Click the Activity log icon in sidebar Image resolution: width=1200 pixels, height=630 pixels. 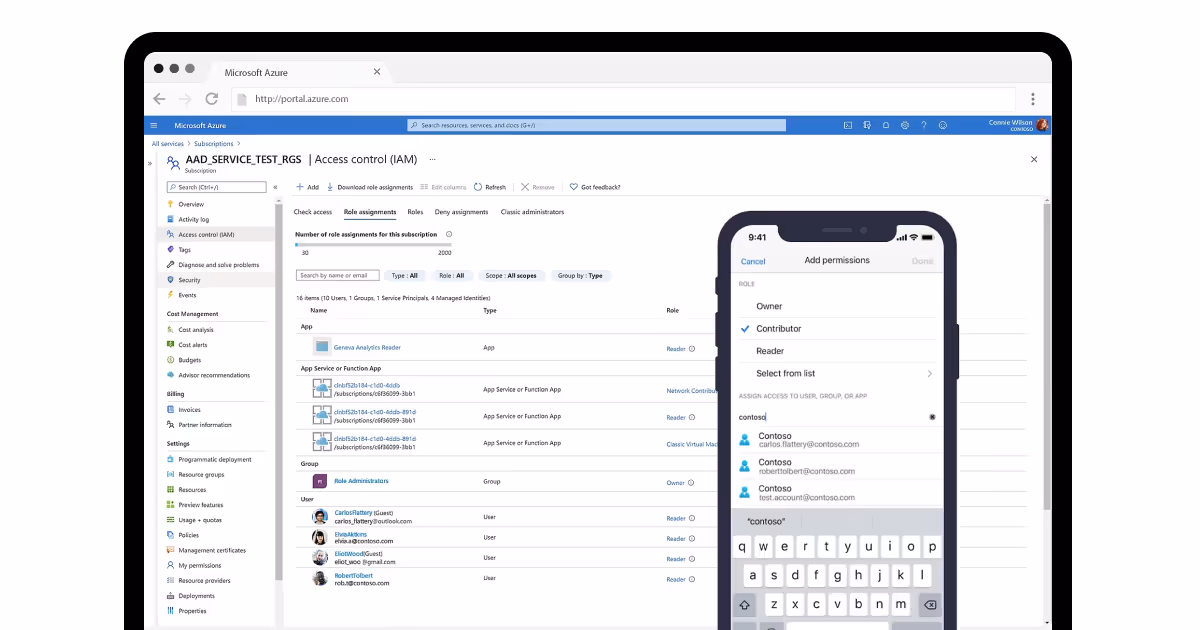coord(171,219)
